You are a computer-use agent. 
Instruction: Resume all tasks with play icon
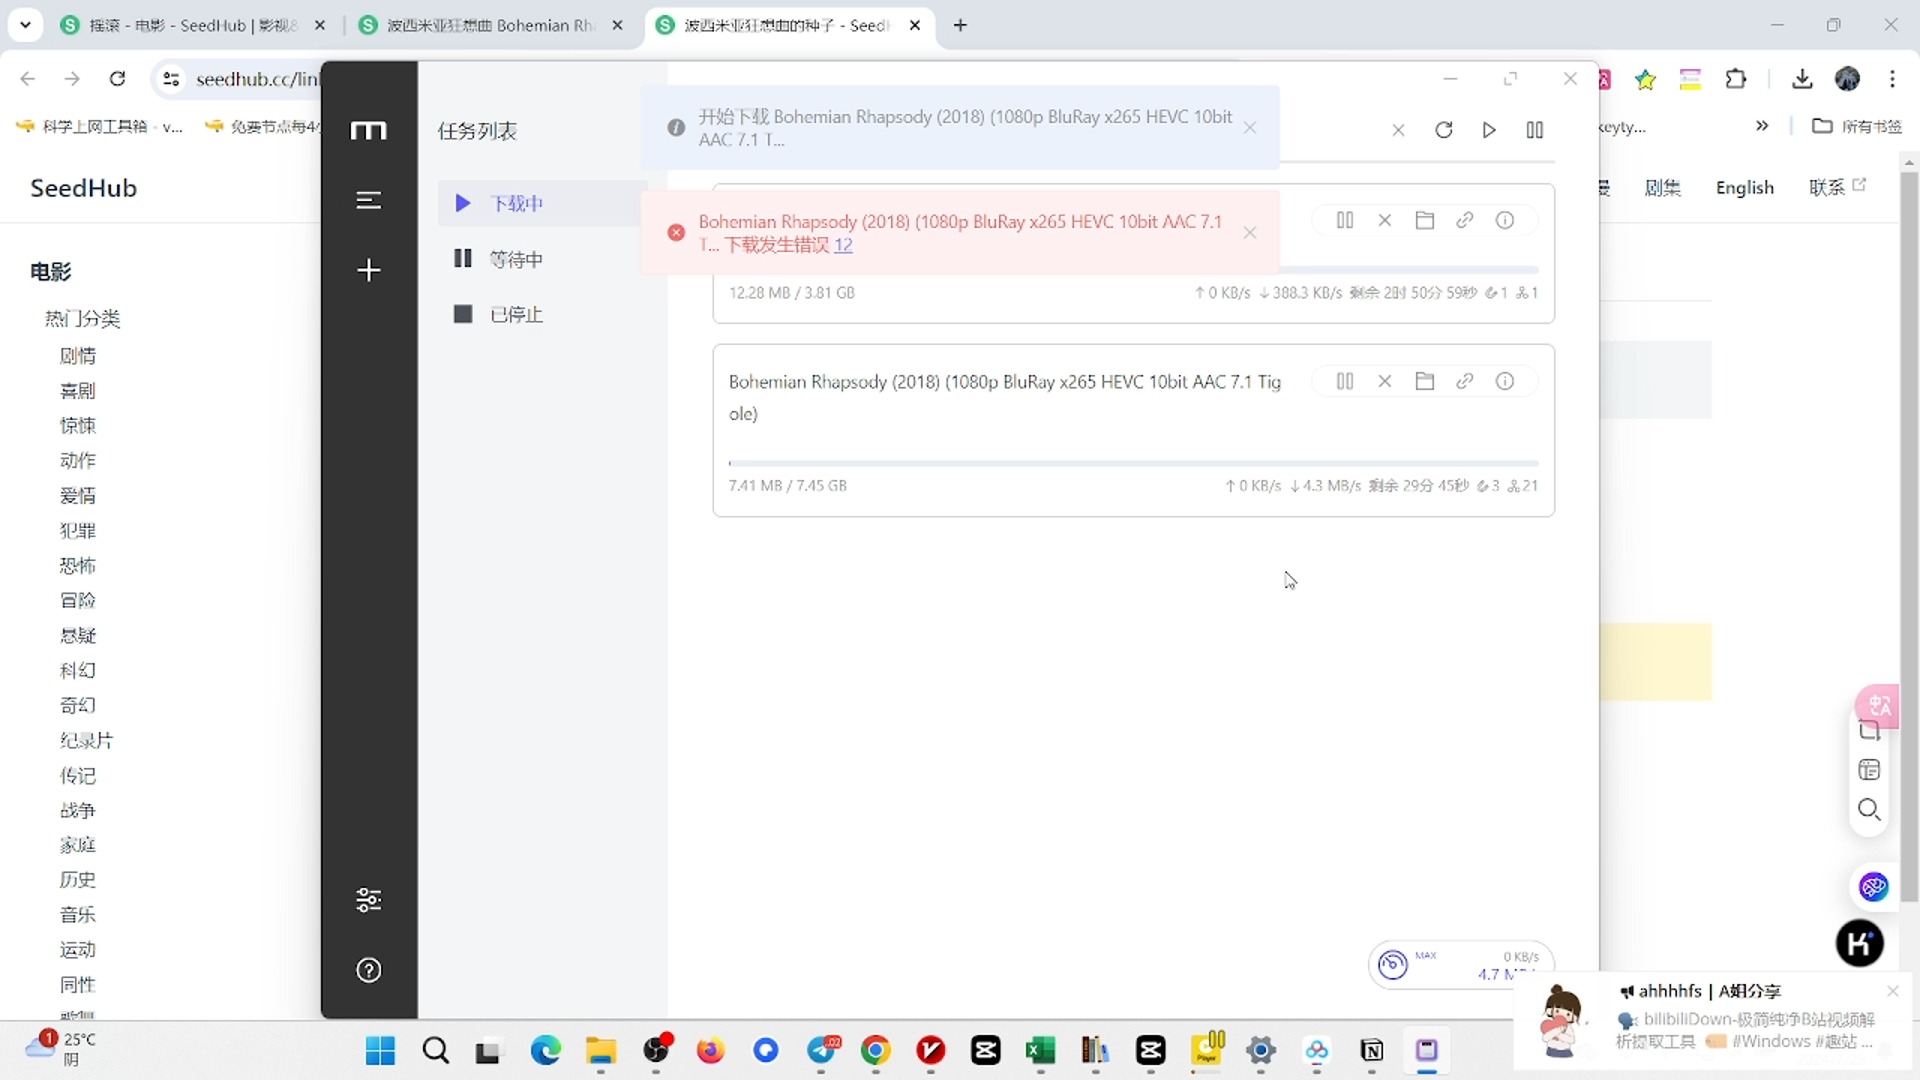pos(1489,130)
